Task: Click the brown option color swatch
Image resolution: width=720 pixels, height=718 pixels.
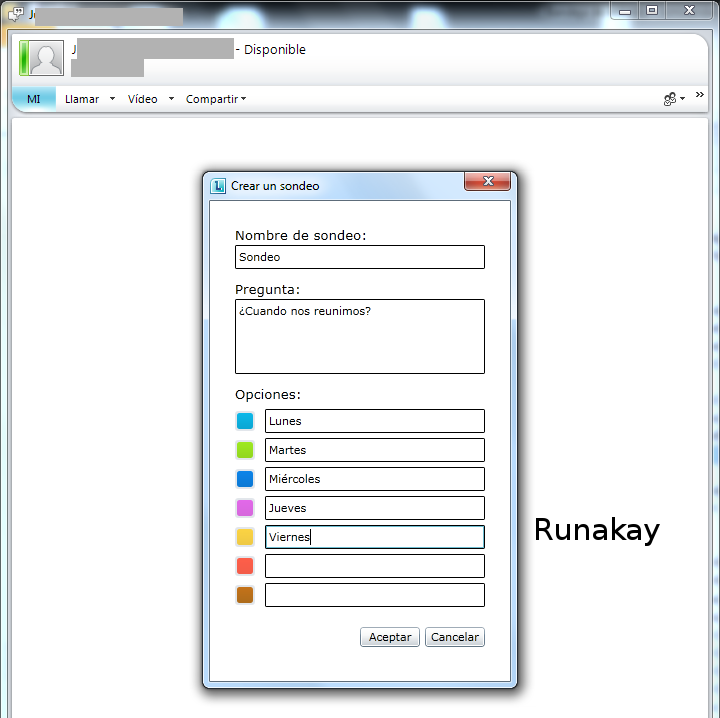Action: point(245,595)
